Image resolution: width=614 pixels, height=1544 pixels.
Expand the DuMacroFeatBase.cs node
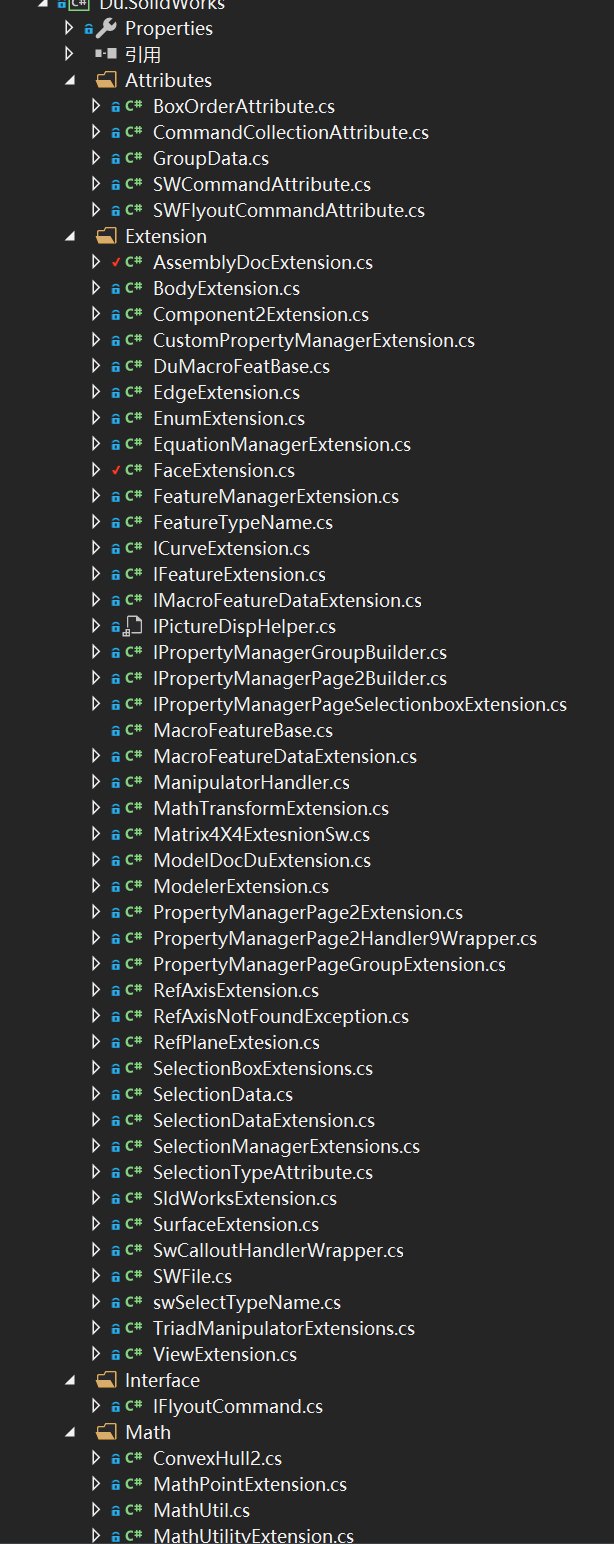[96, 366]
